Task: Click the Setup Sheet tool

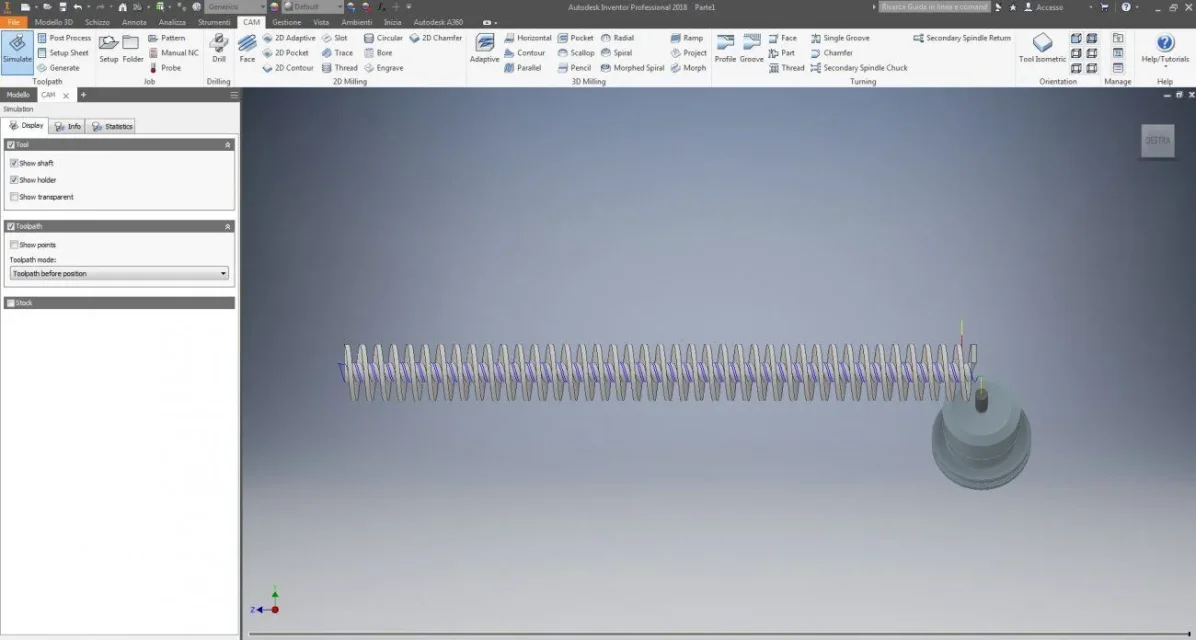Action: (x=63, y=53)
